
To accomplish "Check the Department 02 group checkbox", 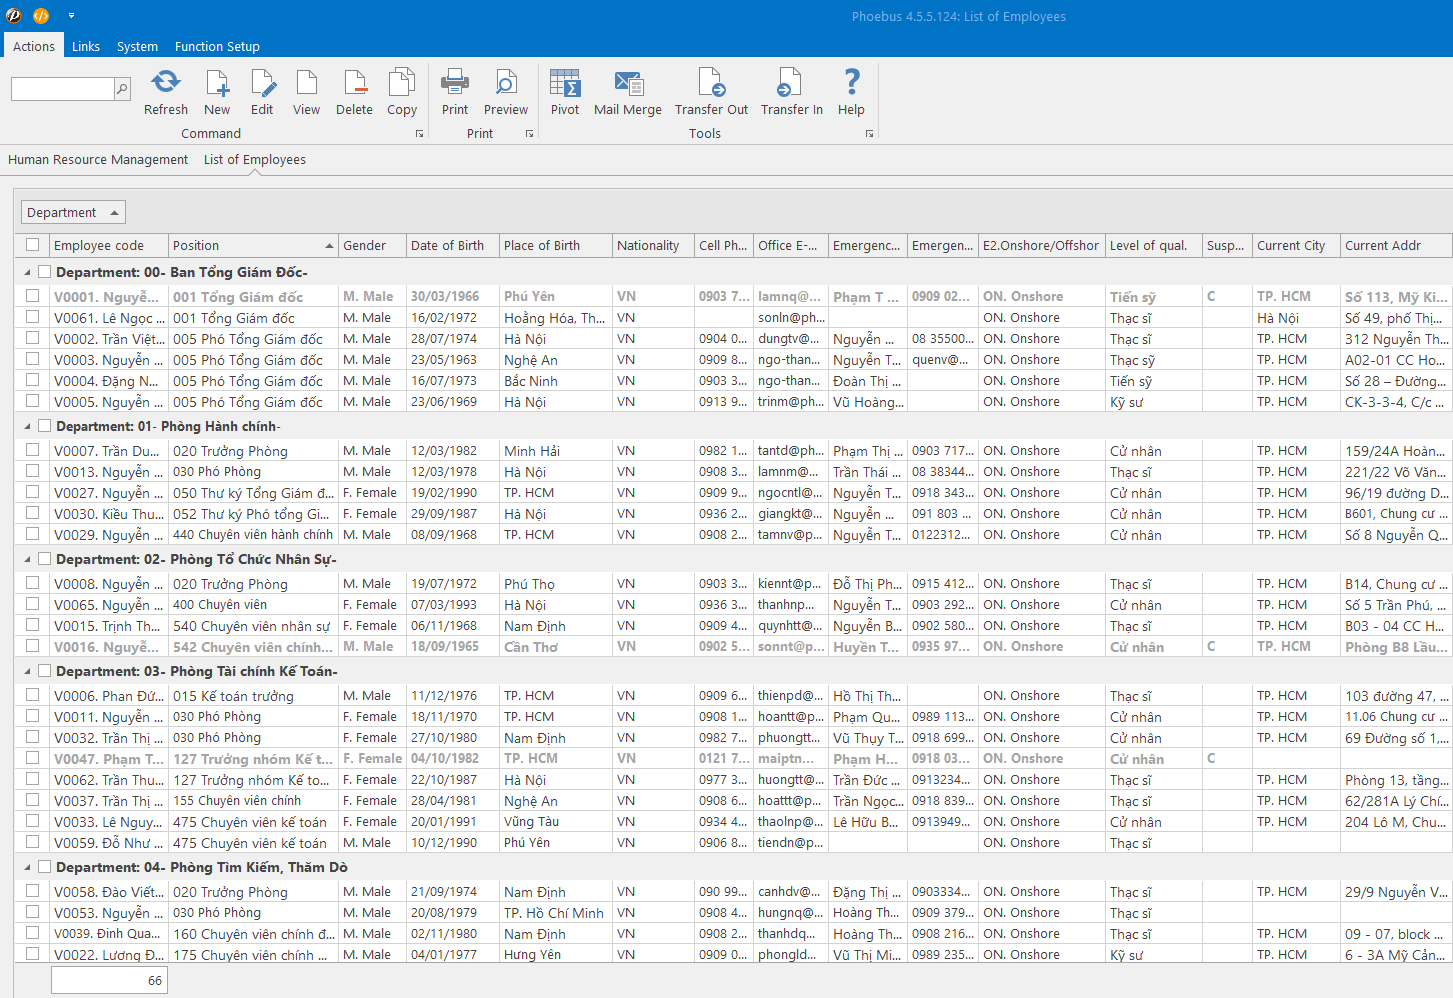I will [x=44, y=559].
